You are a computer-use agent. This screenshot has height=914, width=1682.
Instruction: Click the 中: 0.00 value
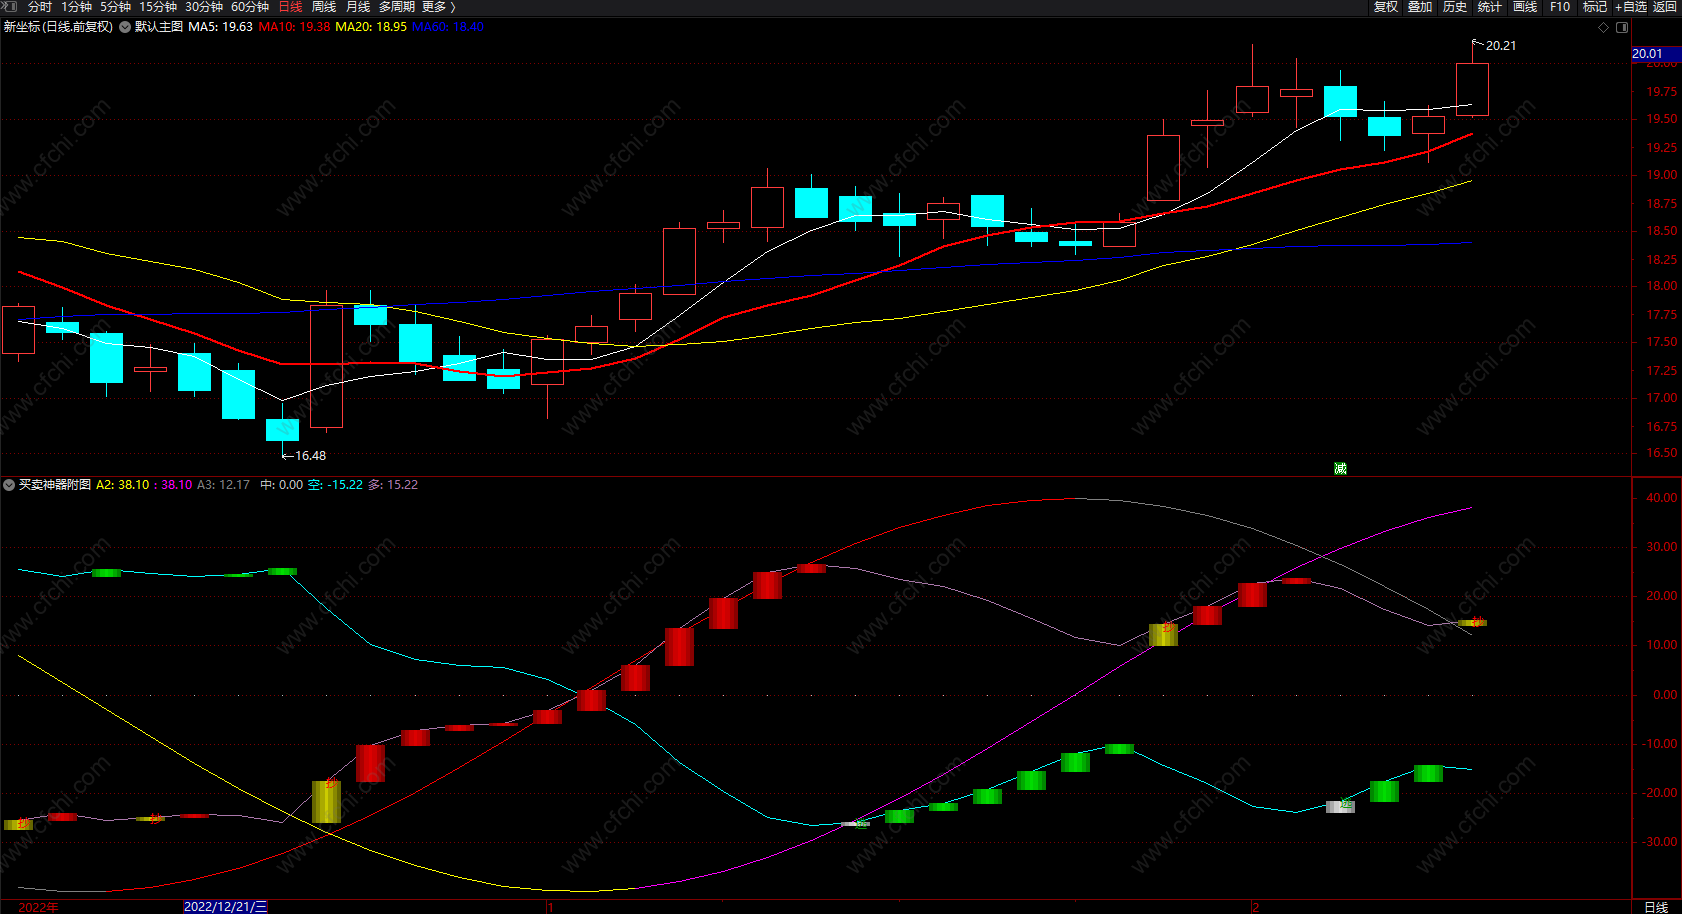(281, 485)
